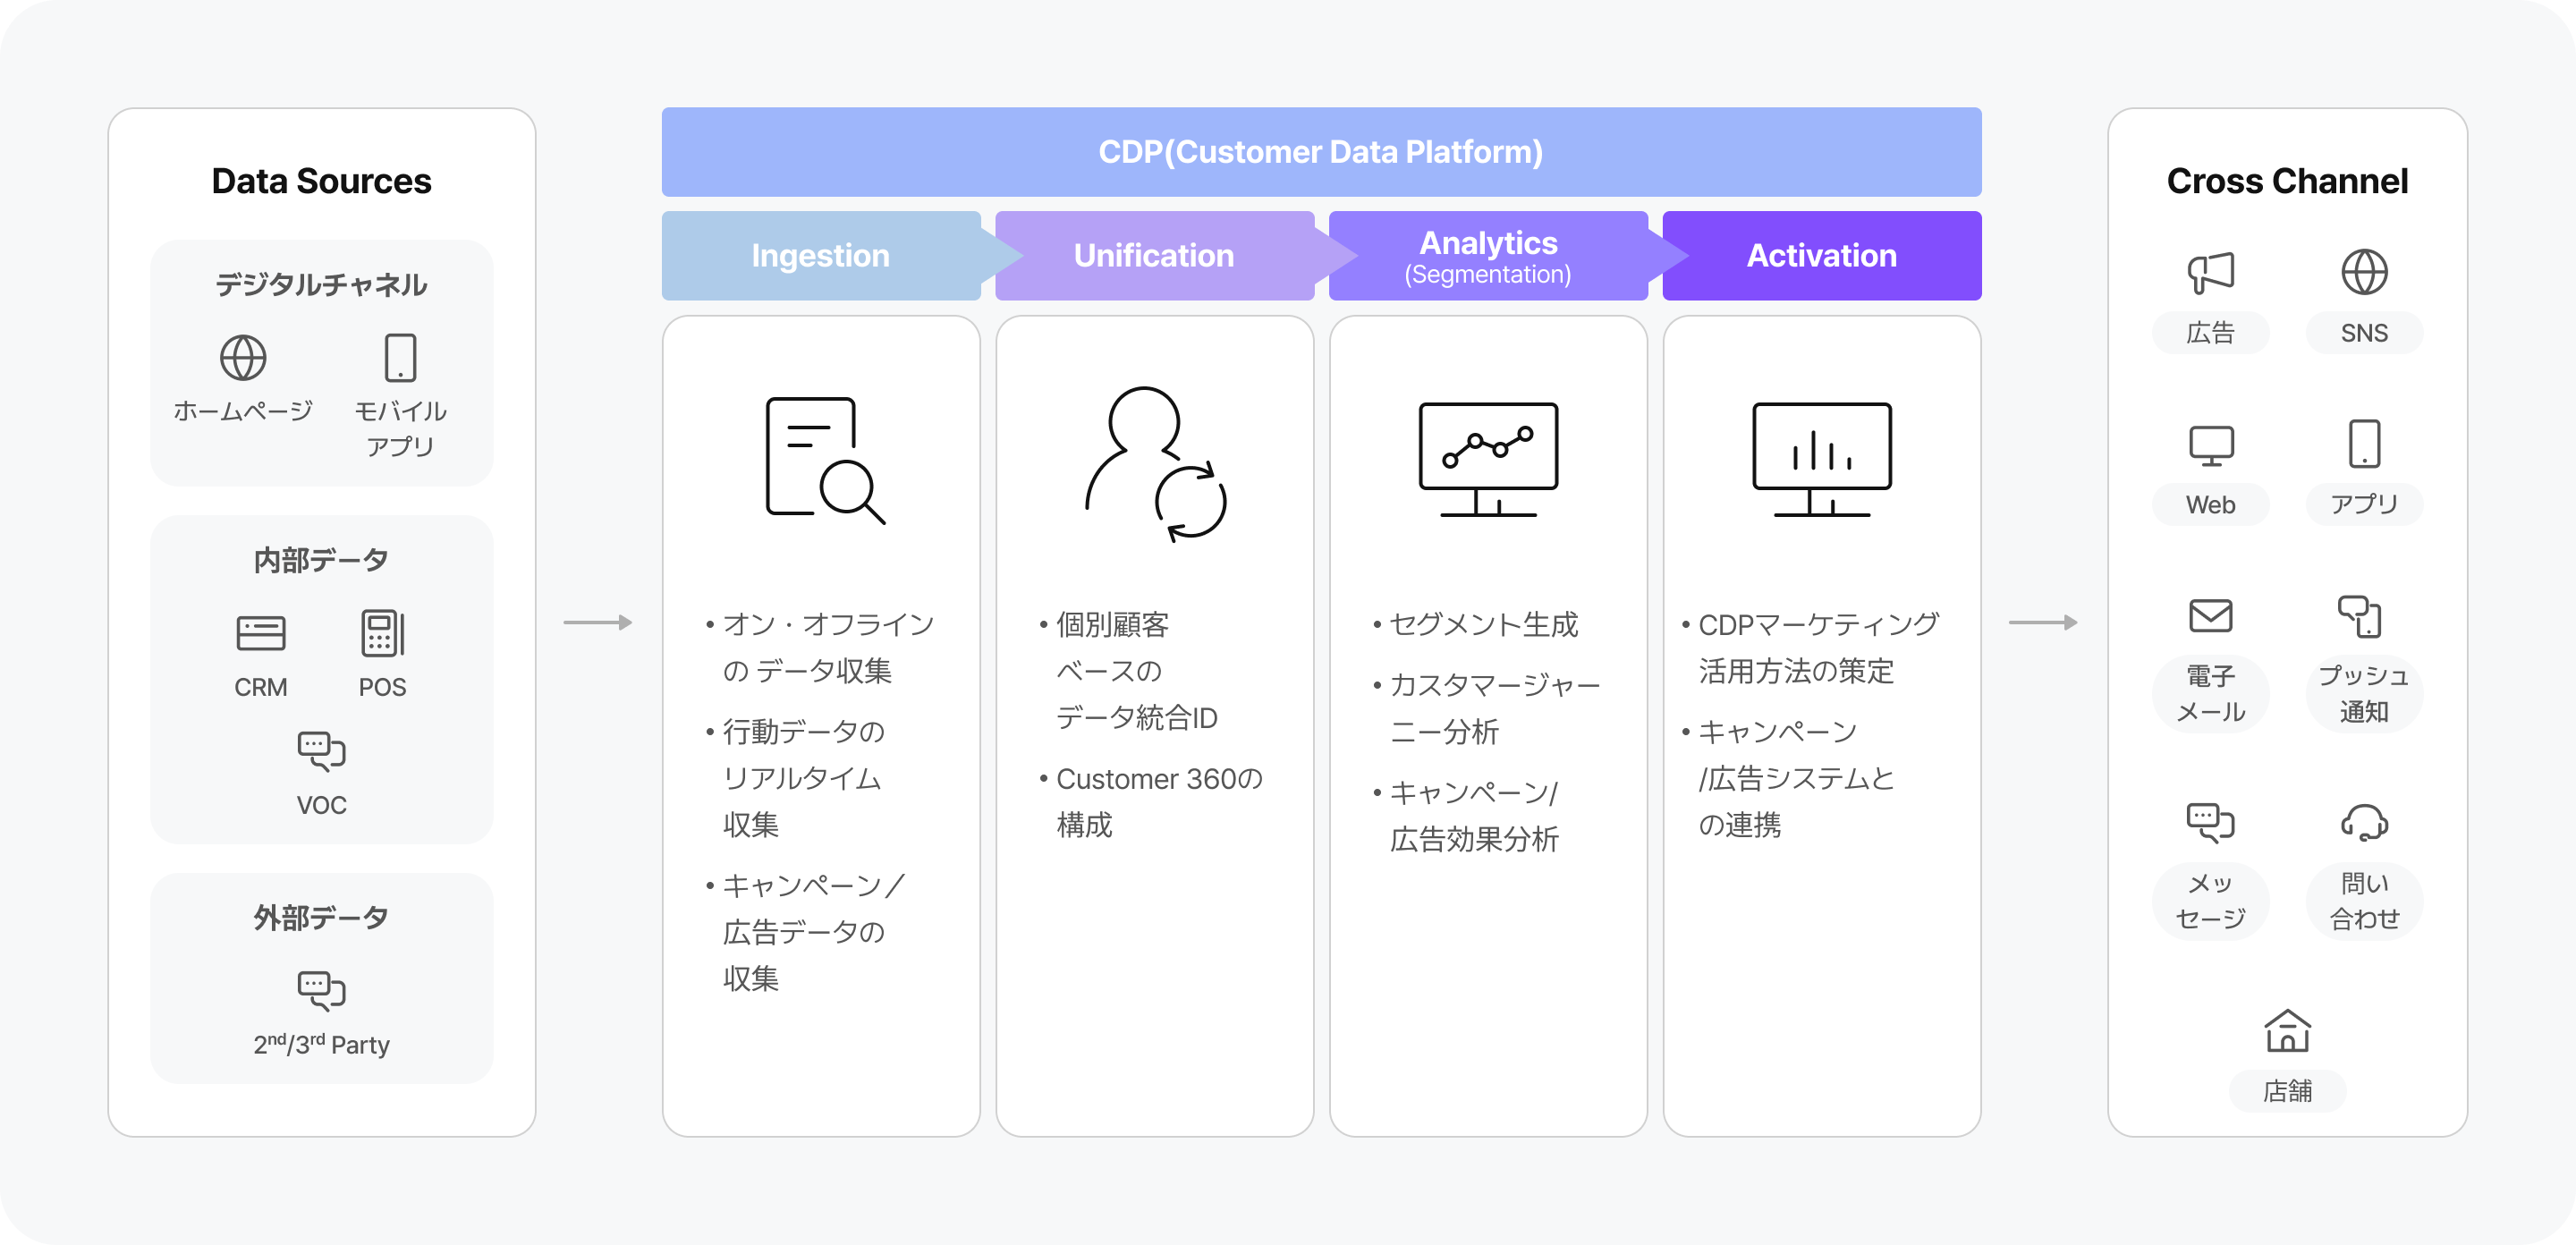Click the megaphone advertising icon

2210,272
